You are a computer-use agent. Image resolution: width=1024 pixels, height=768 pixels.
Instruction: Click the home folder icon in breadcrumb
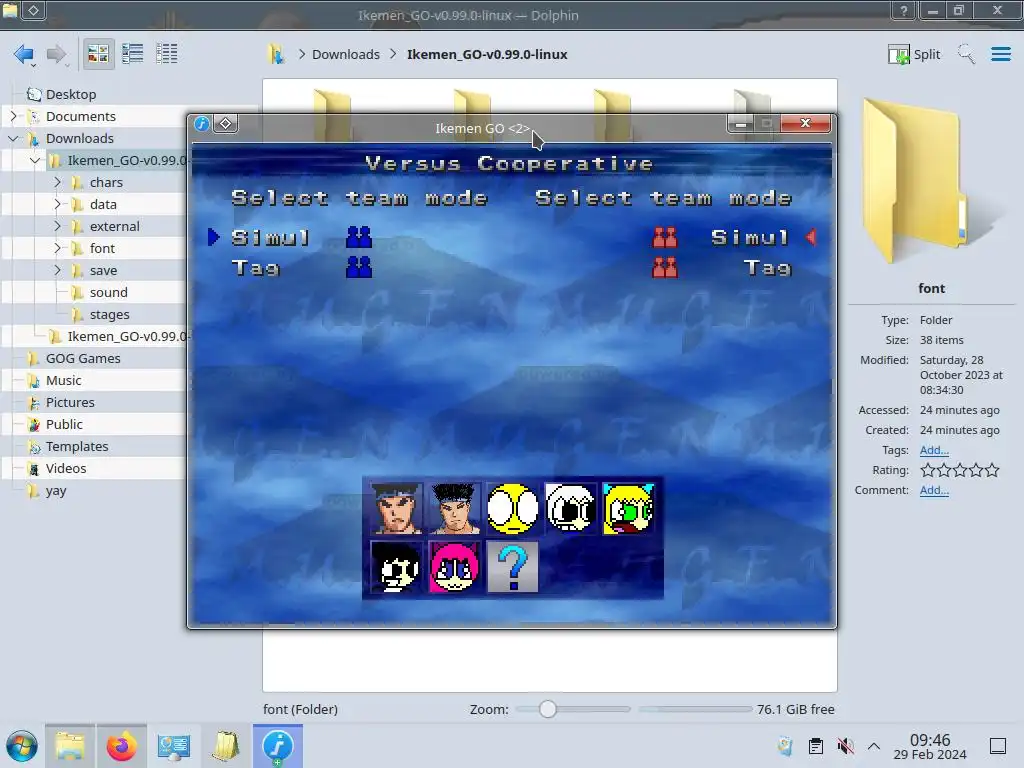[276, 54]
